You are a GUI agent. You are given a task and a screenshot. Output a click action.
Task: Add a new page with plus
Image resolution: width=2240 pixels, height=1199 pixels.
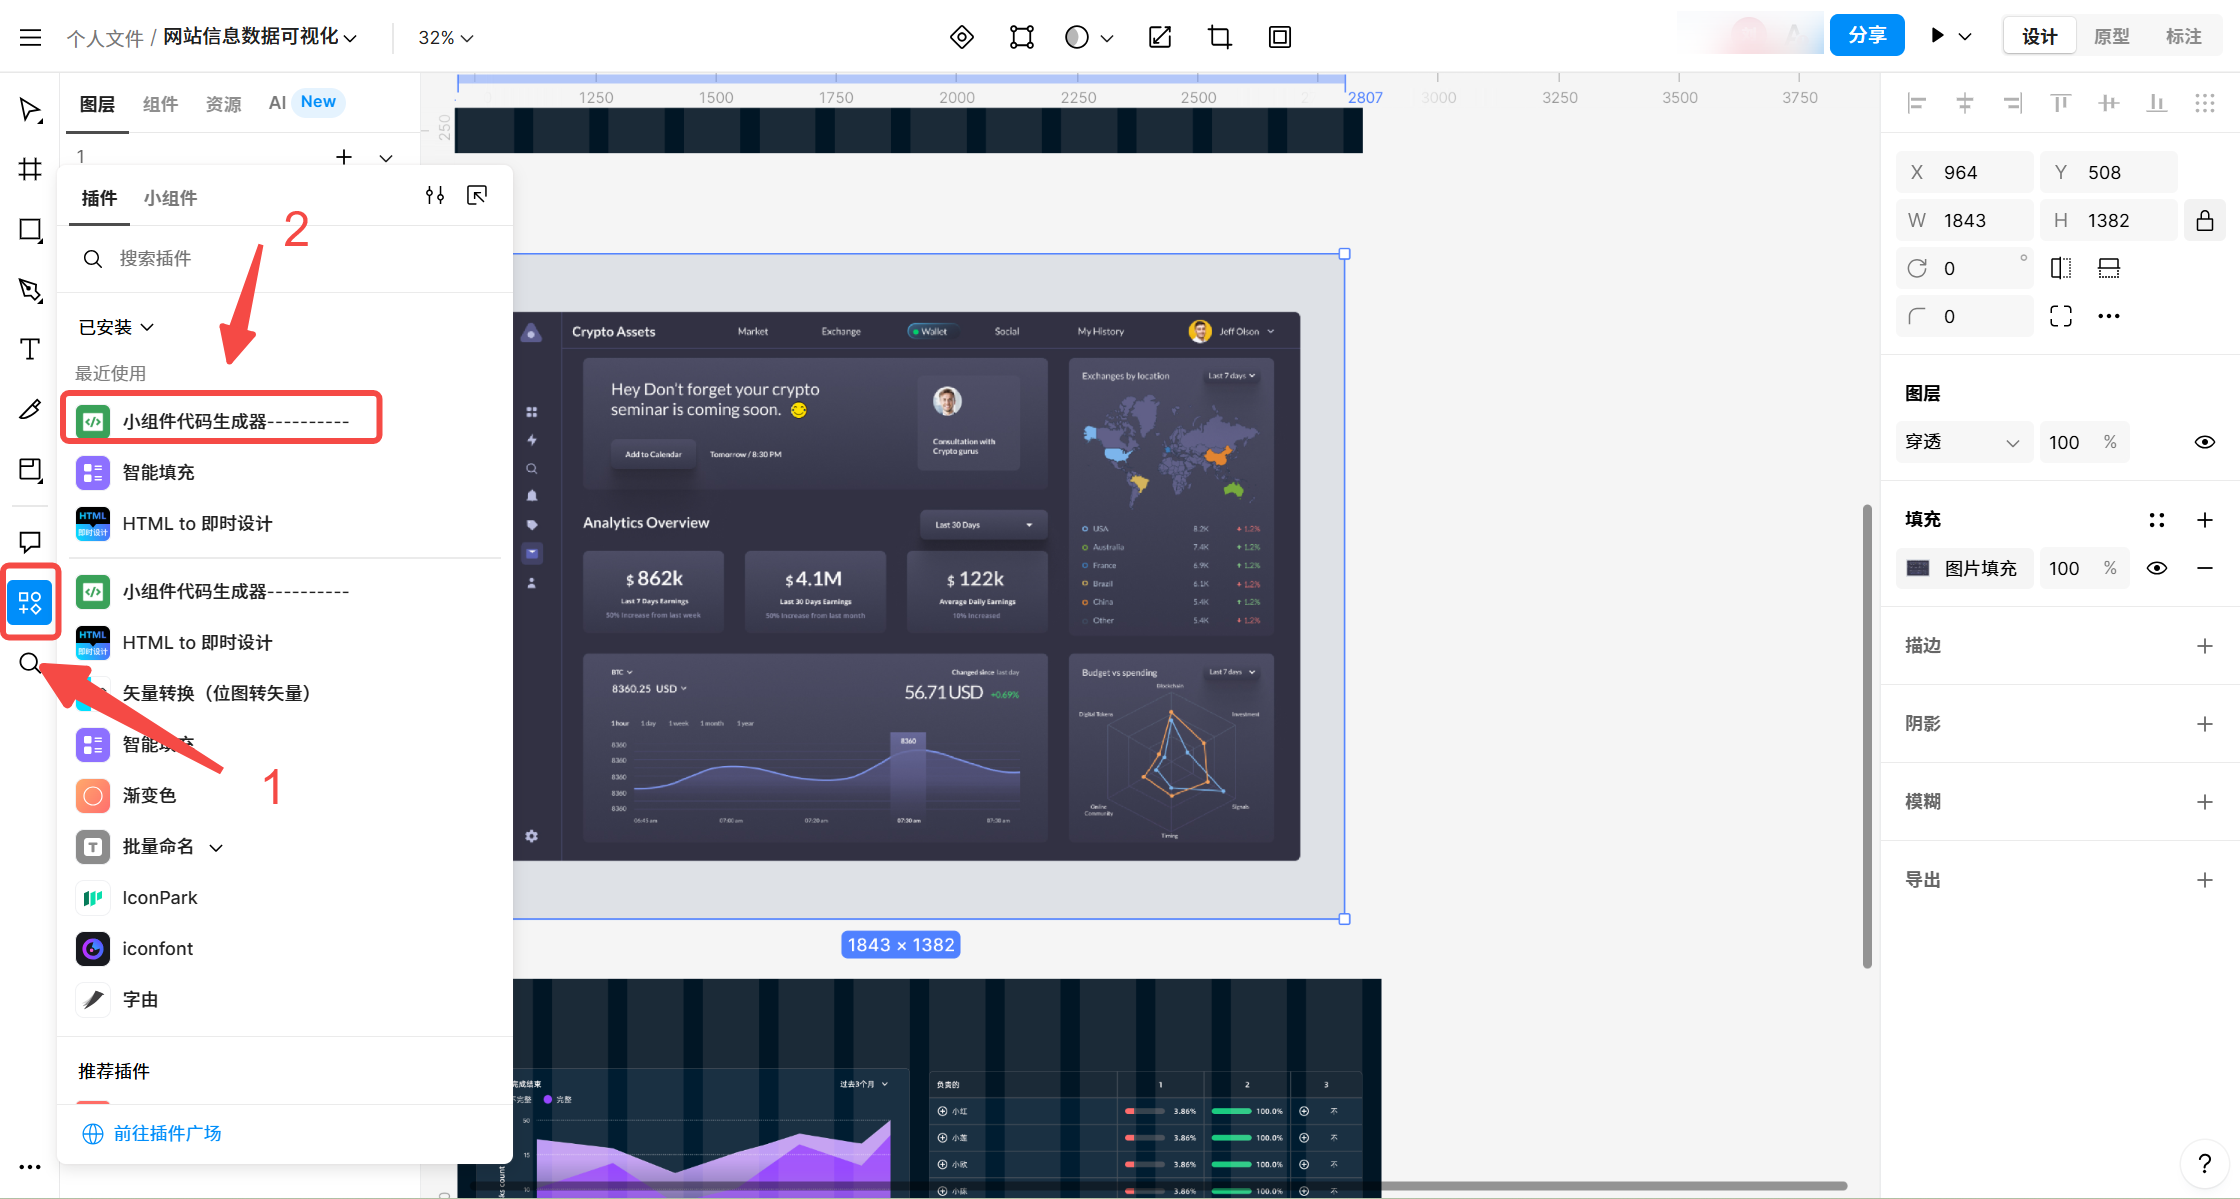coord(344,157)
